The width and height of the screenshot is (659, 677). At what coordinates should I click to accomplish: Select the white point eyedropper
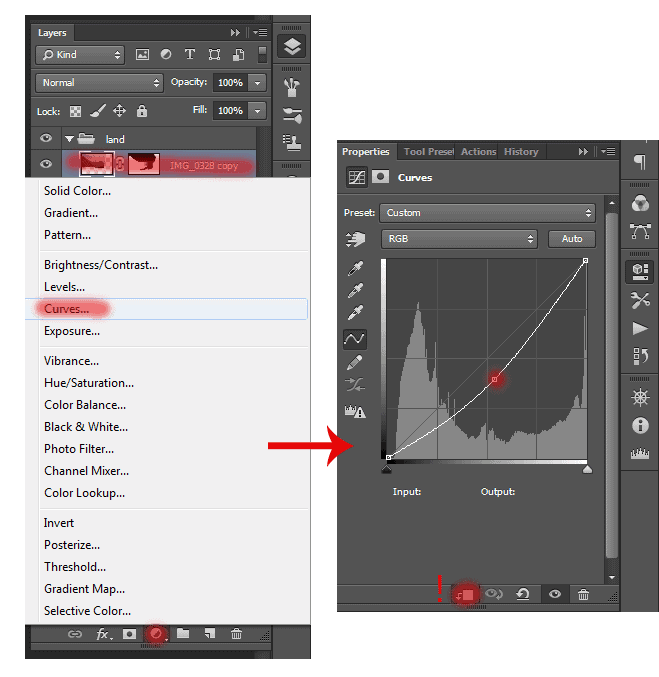(355, 313)
